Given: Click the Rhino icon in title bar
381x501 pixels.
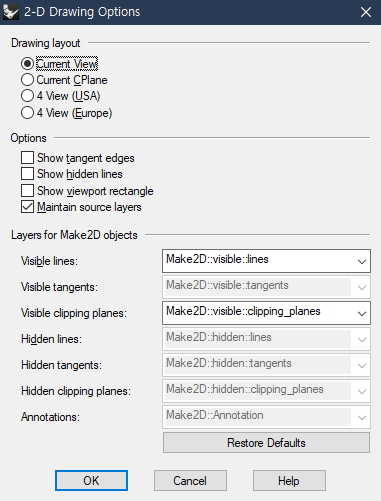Looking at the screenshot, I should tap(11, 12).
